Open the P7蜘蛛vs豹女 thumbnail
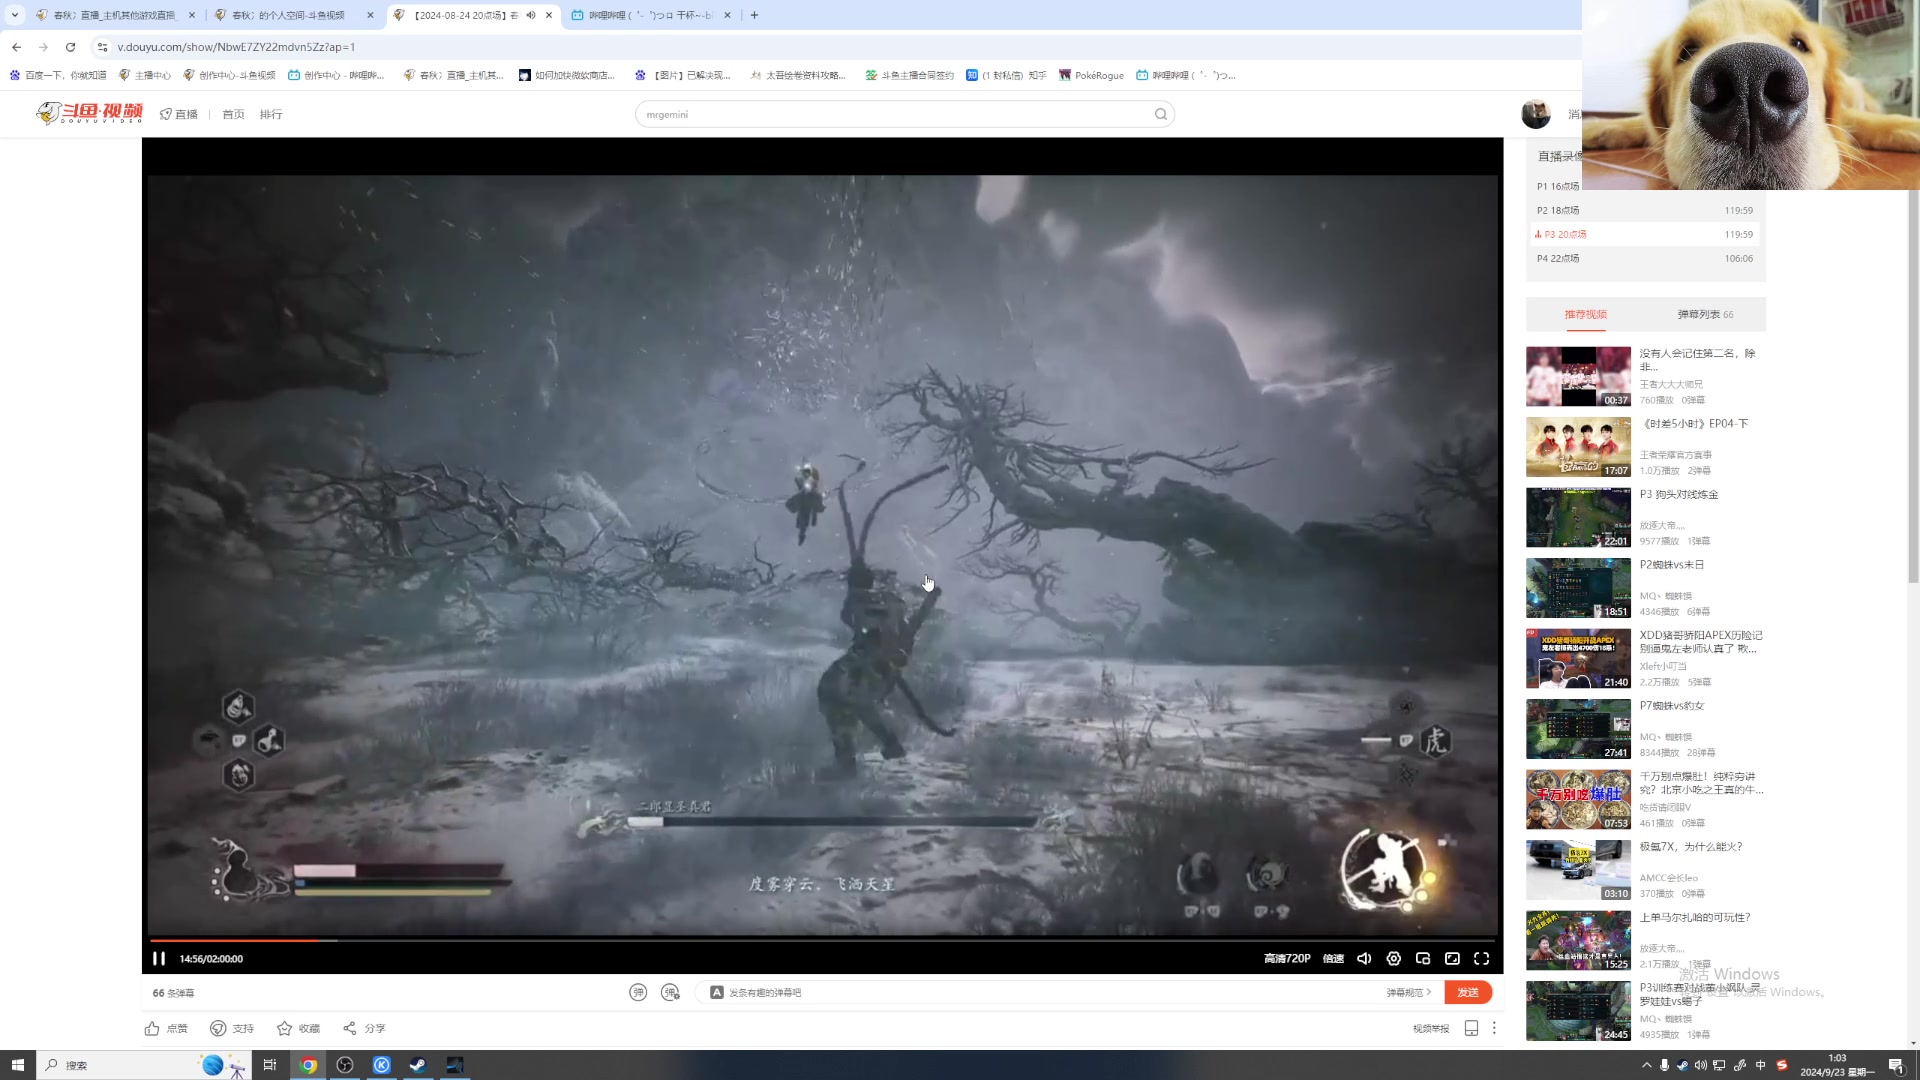This screenshot has height=1080, width=1920. click(1578, 729)
